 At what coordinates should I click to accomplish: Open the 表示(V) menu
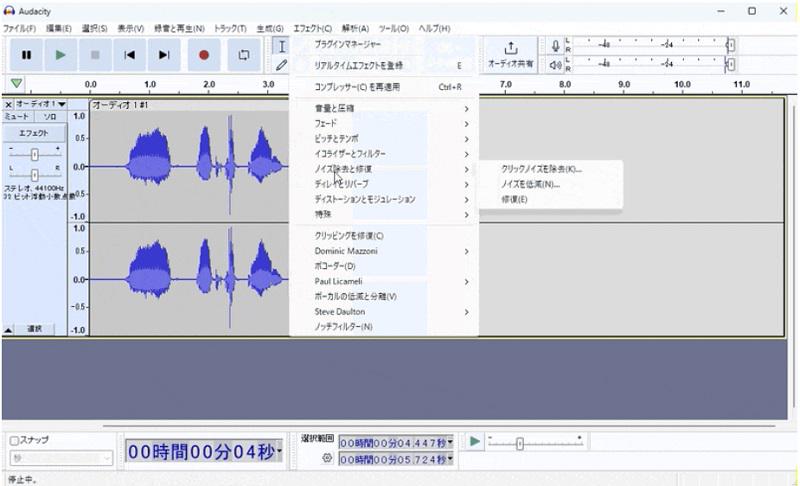tap(131, 29)
